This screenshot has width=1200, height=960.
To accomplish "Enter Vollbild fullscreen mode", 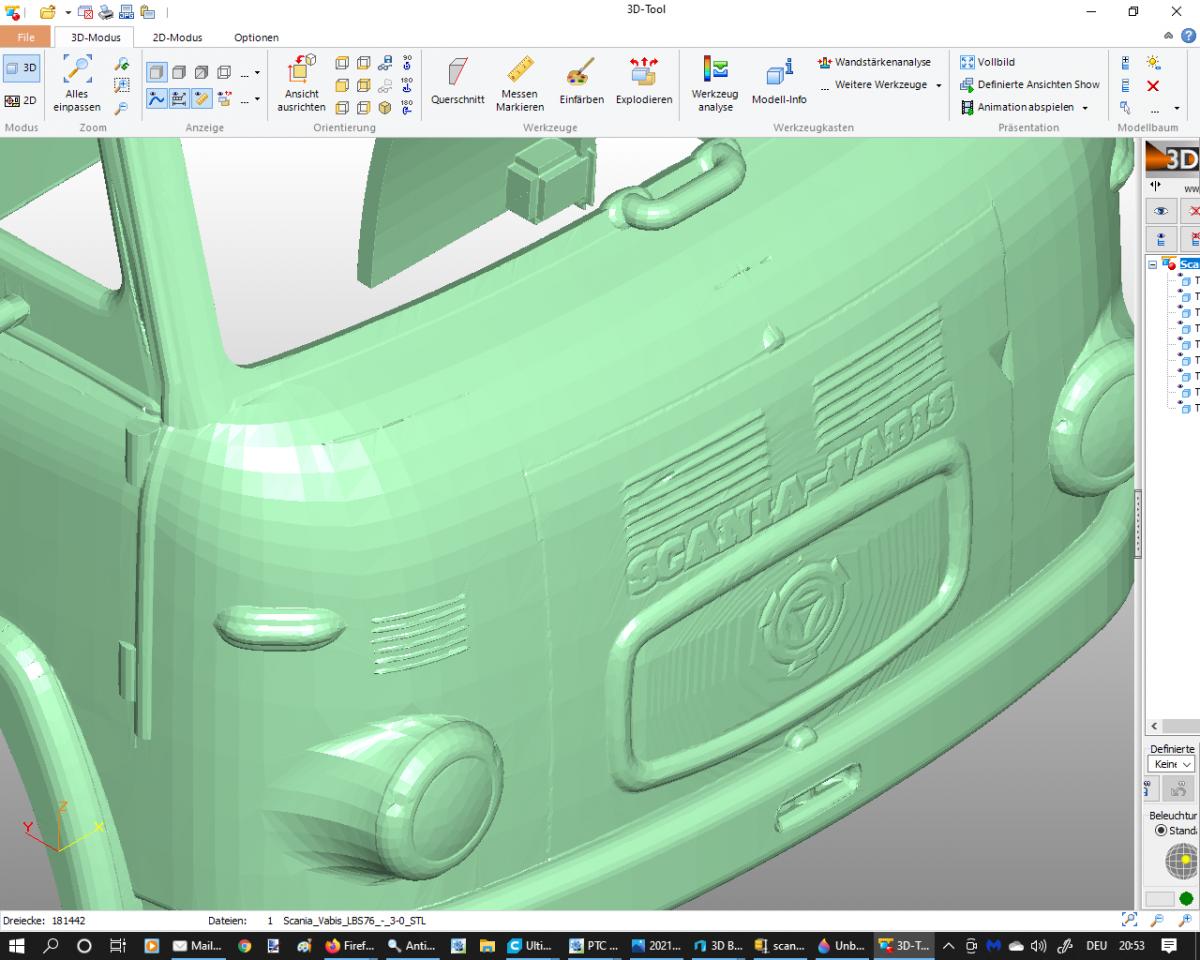I will tap(988, 62).
